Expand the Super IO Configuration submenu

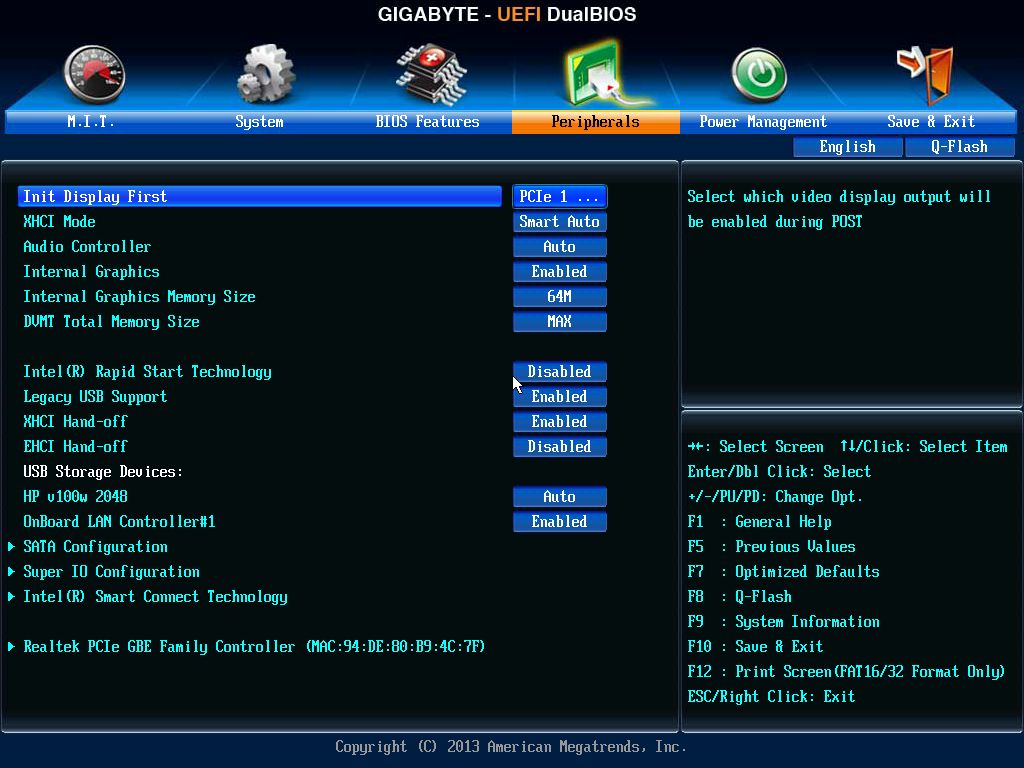[112, 571]
